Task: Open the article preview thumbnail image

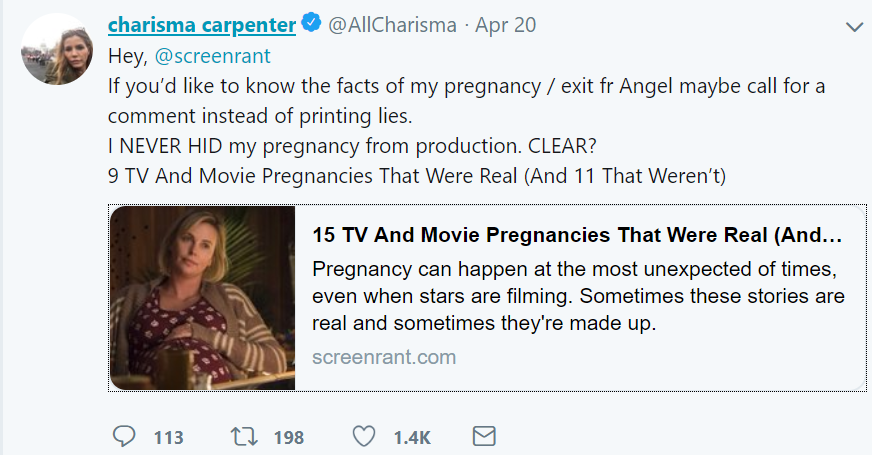Action: 202,298
